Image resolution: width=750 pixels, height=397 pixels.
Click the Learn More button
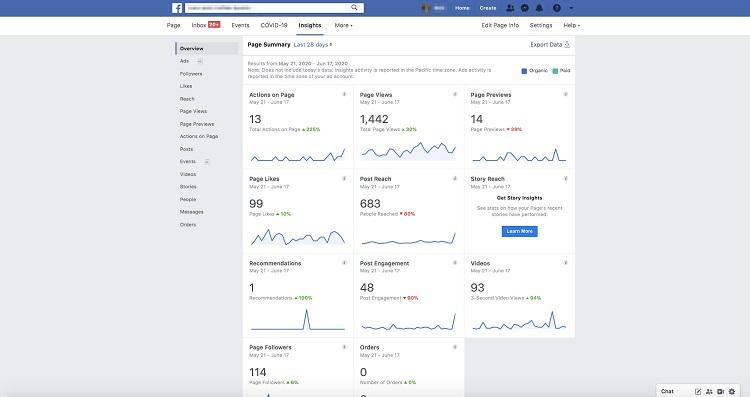point(519,231)
